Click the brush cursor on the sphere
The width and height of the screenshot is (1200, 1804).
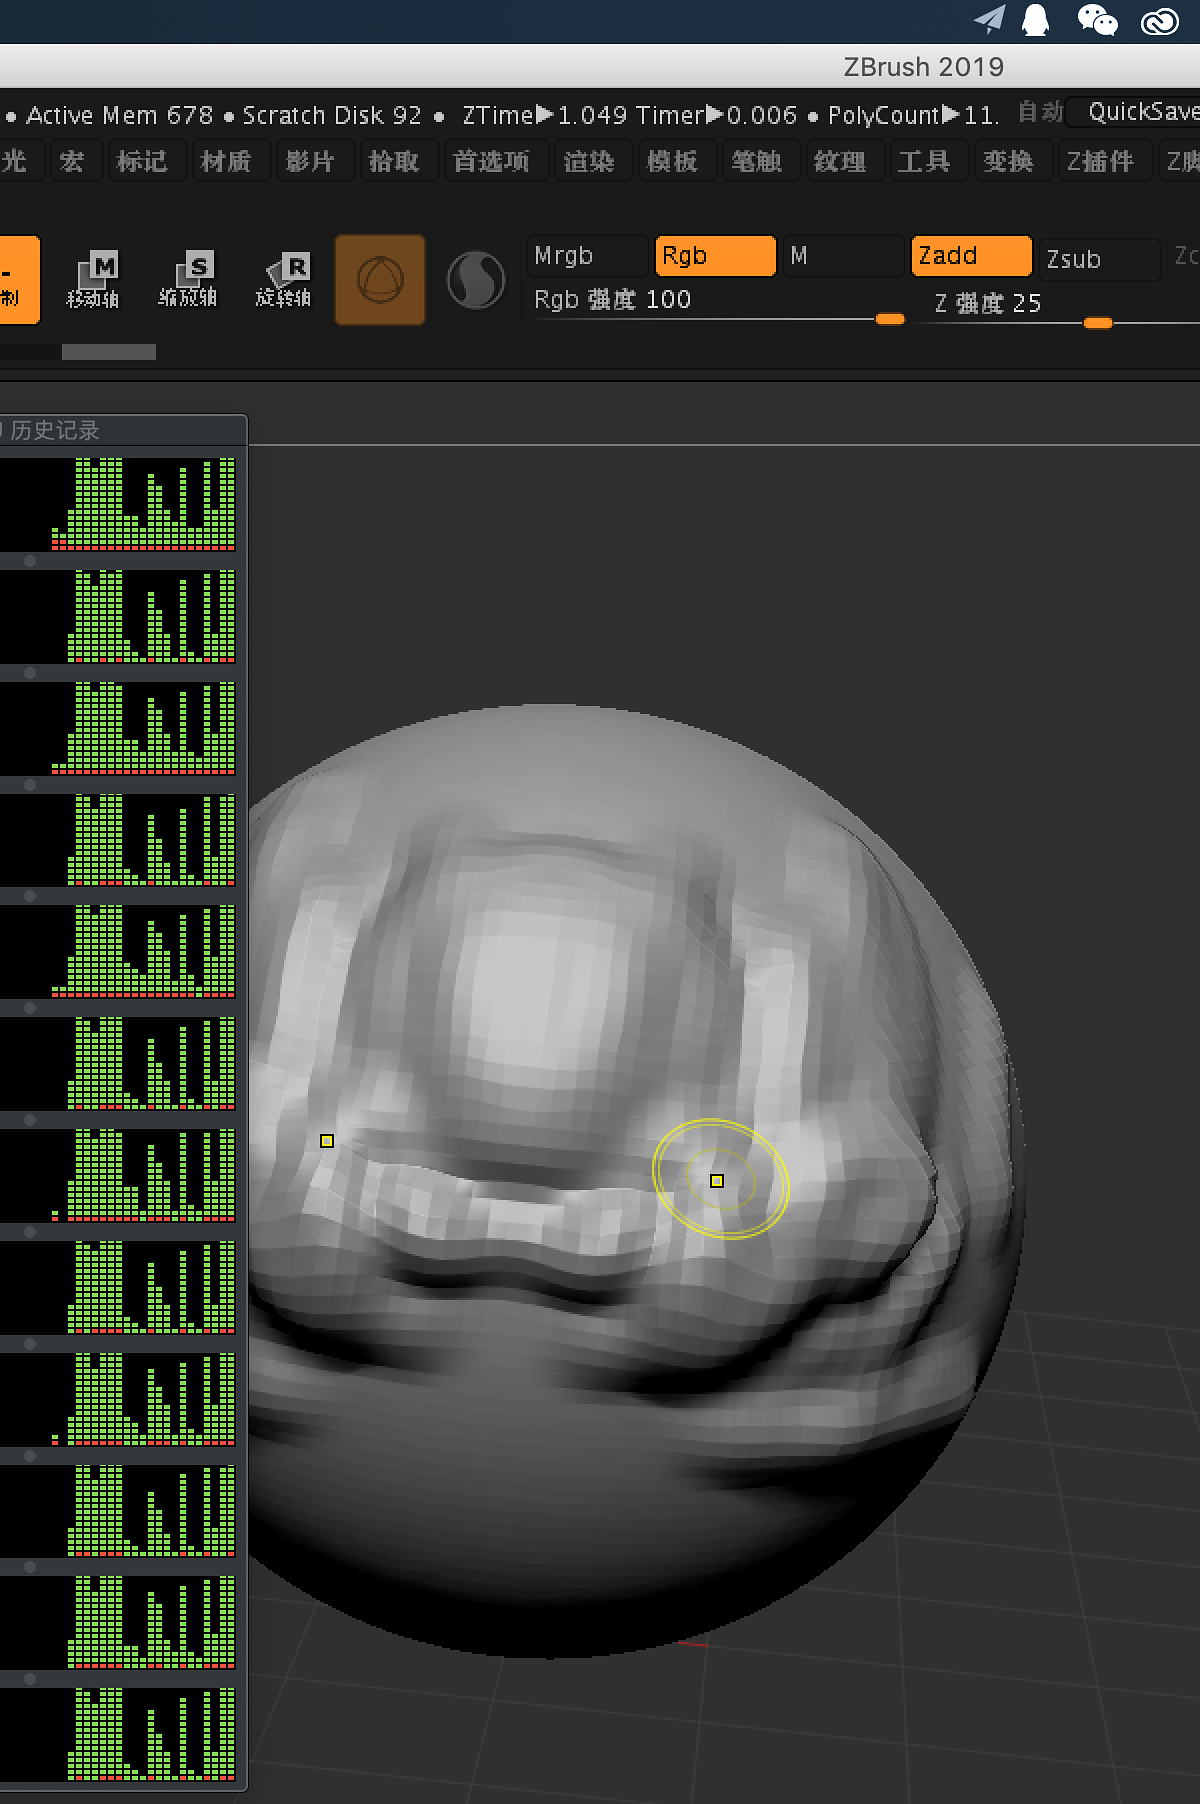point(721,1179)
